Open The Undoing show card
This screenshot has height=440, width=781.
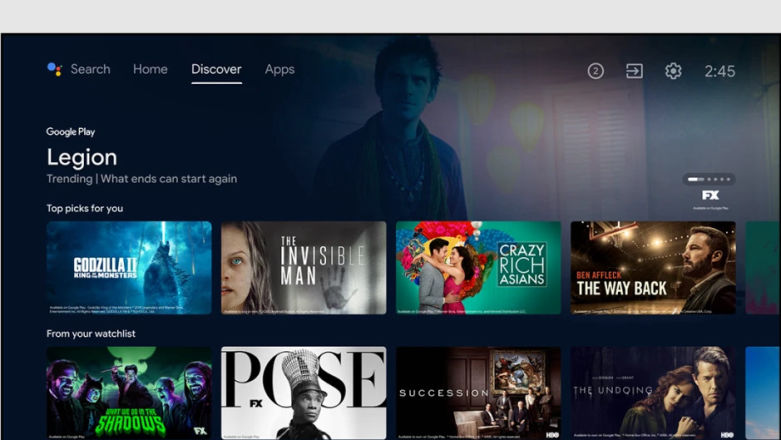click(653, 393)
